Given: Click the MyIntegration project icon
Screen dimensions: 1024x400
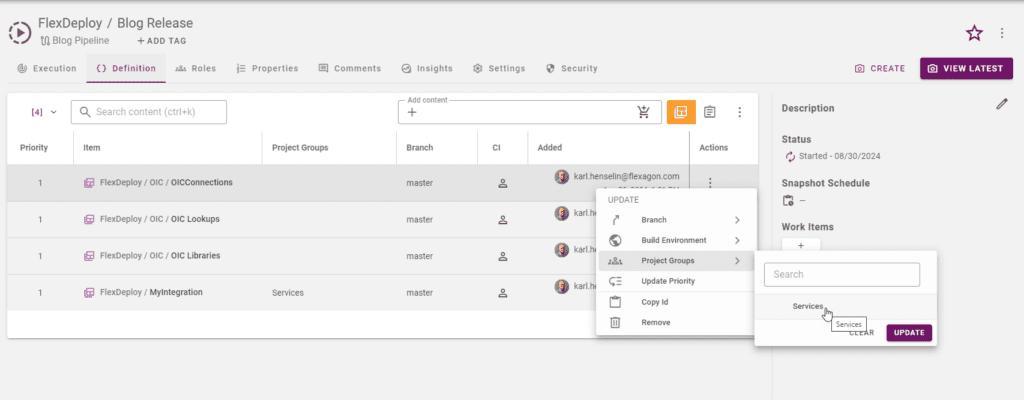Looking at the screenshot, I should [x=89, y=293].
